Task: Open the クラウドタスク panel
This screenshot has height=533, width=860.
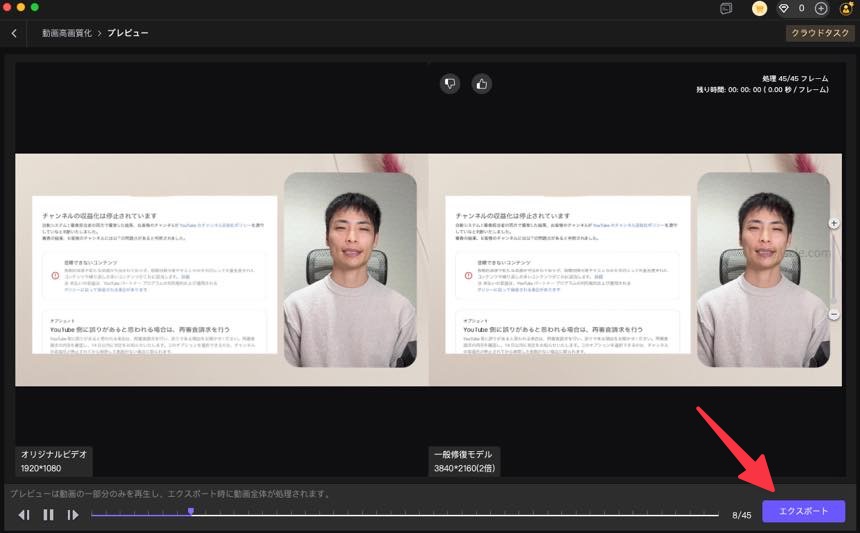Action: [820, 33]
